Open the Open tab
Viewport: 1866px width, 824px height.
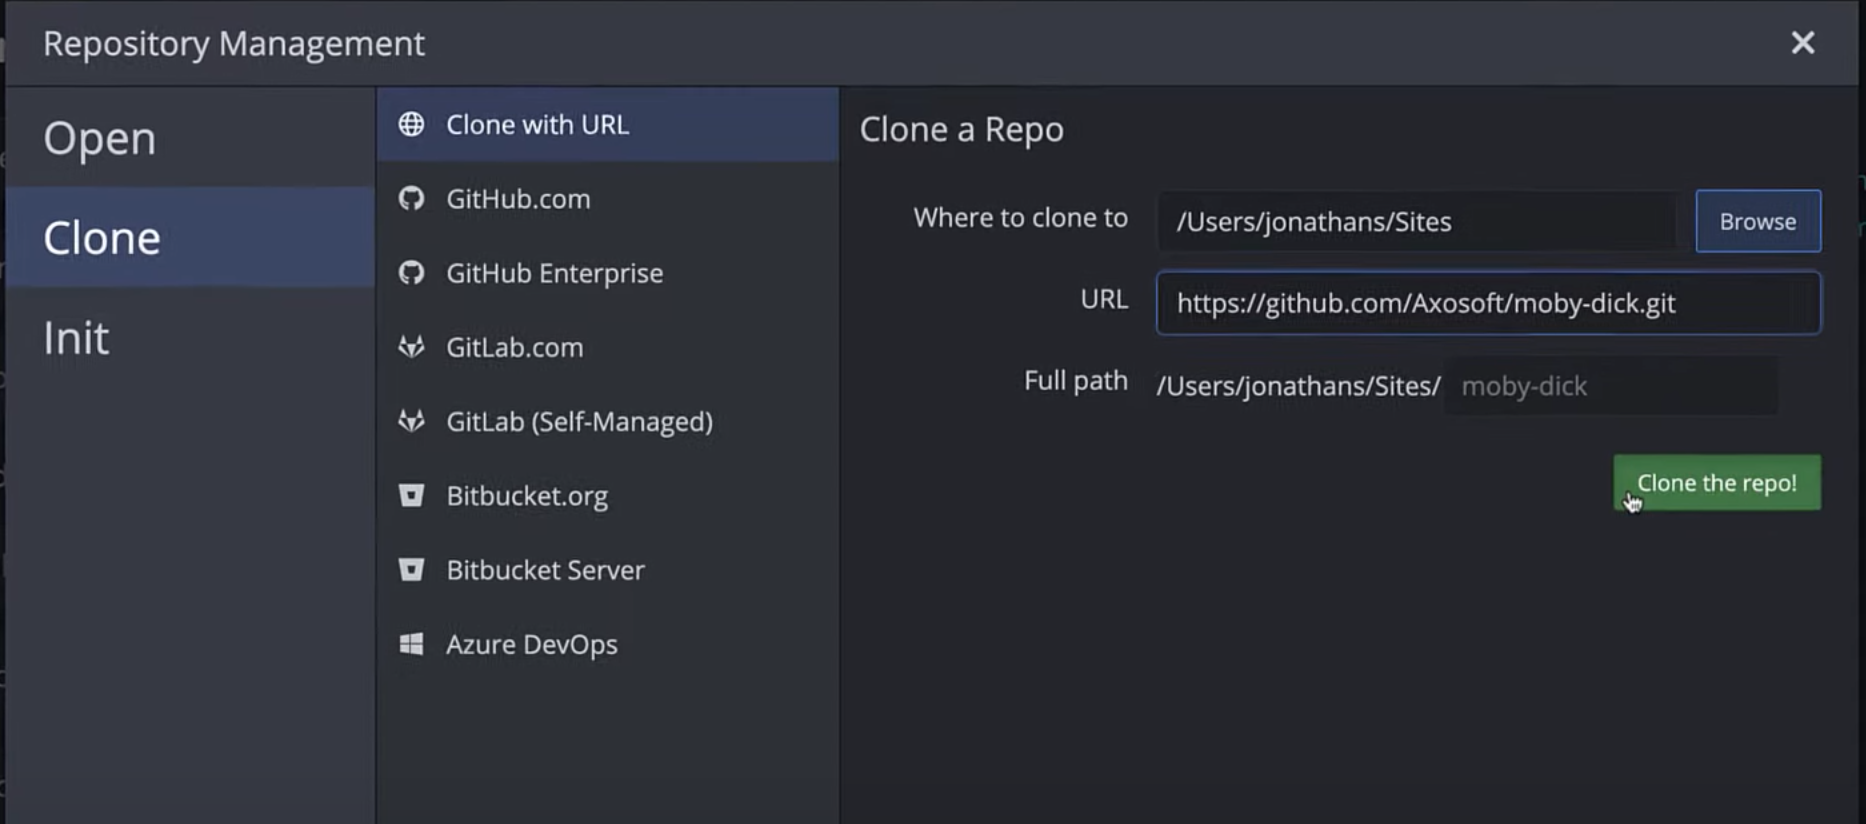(190, 137)
